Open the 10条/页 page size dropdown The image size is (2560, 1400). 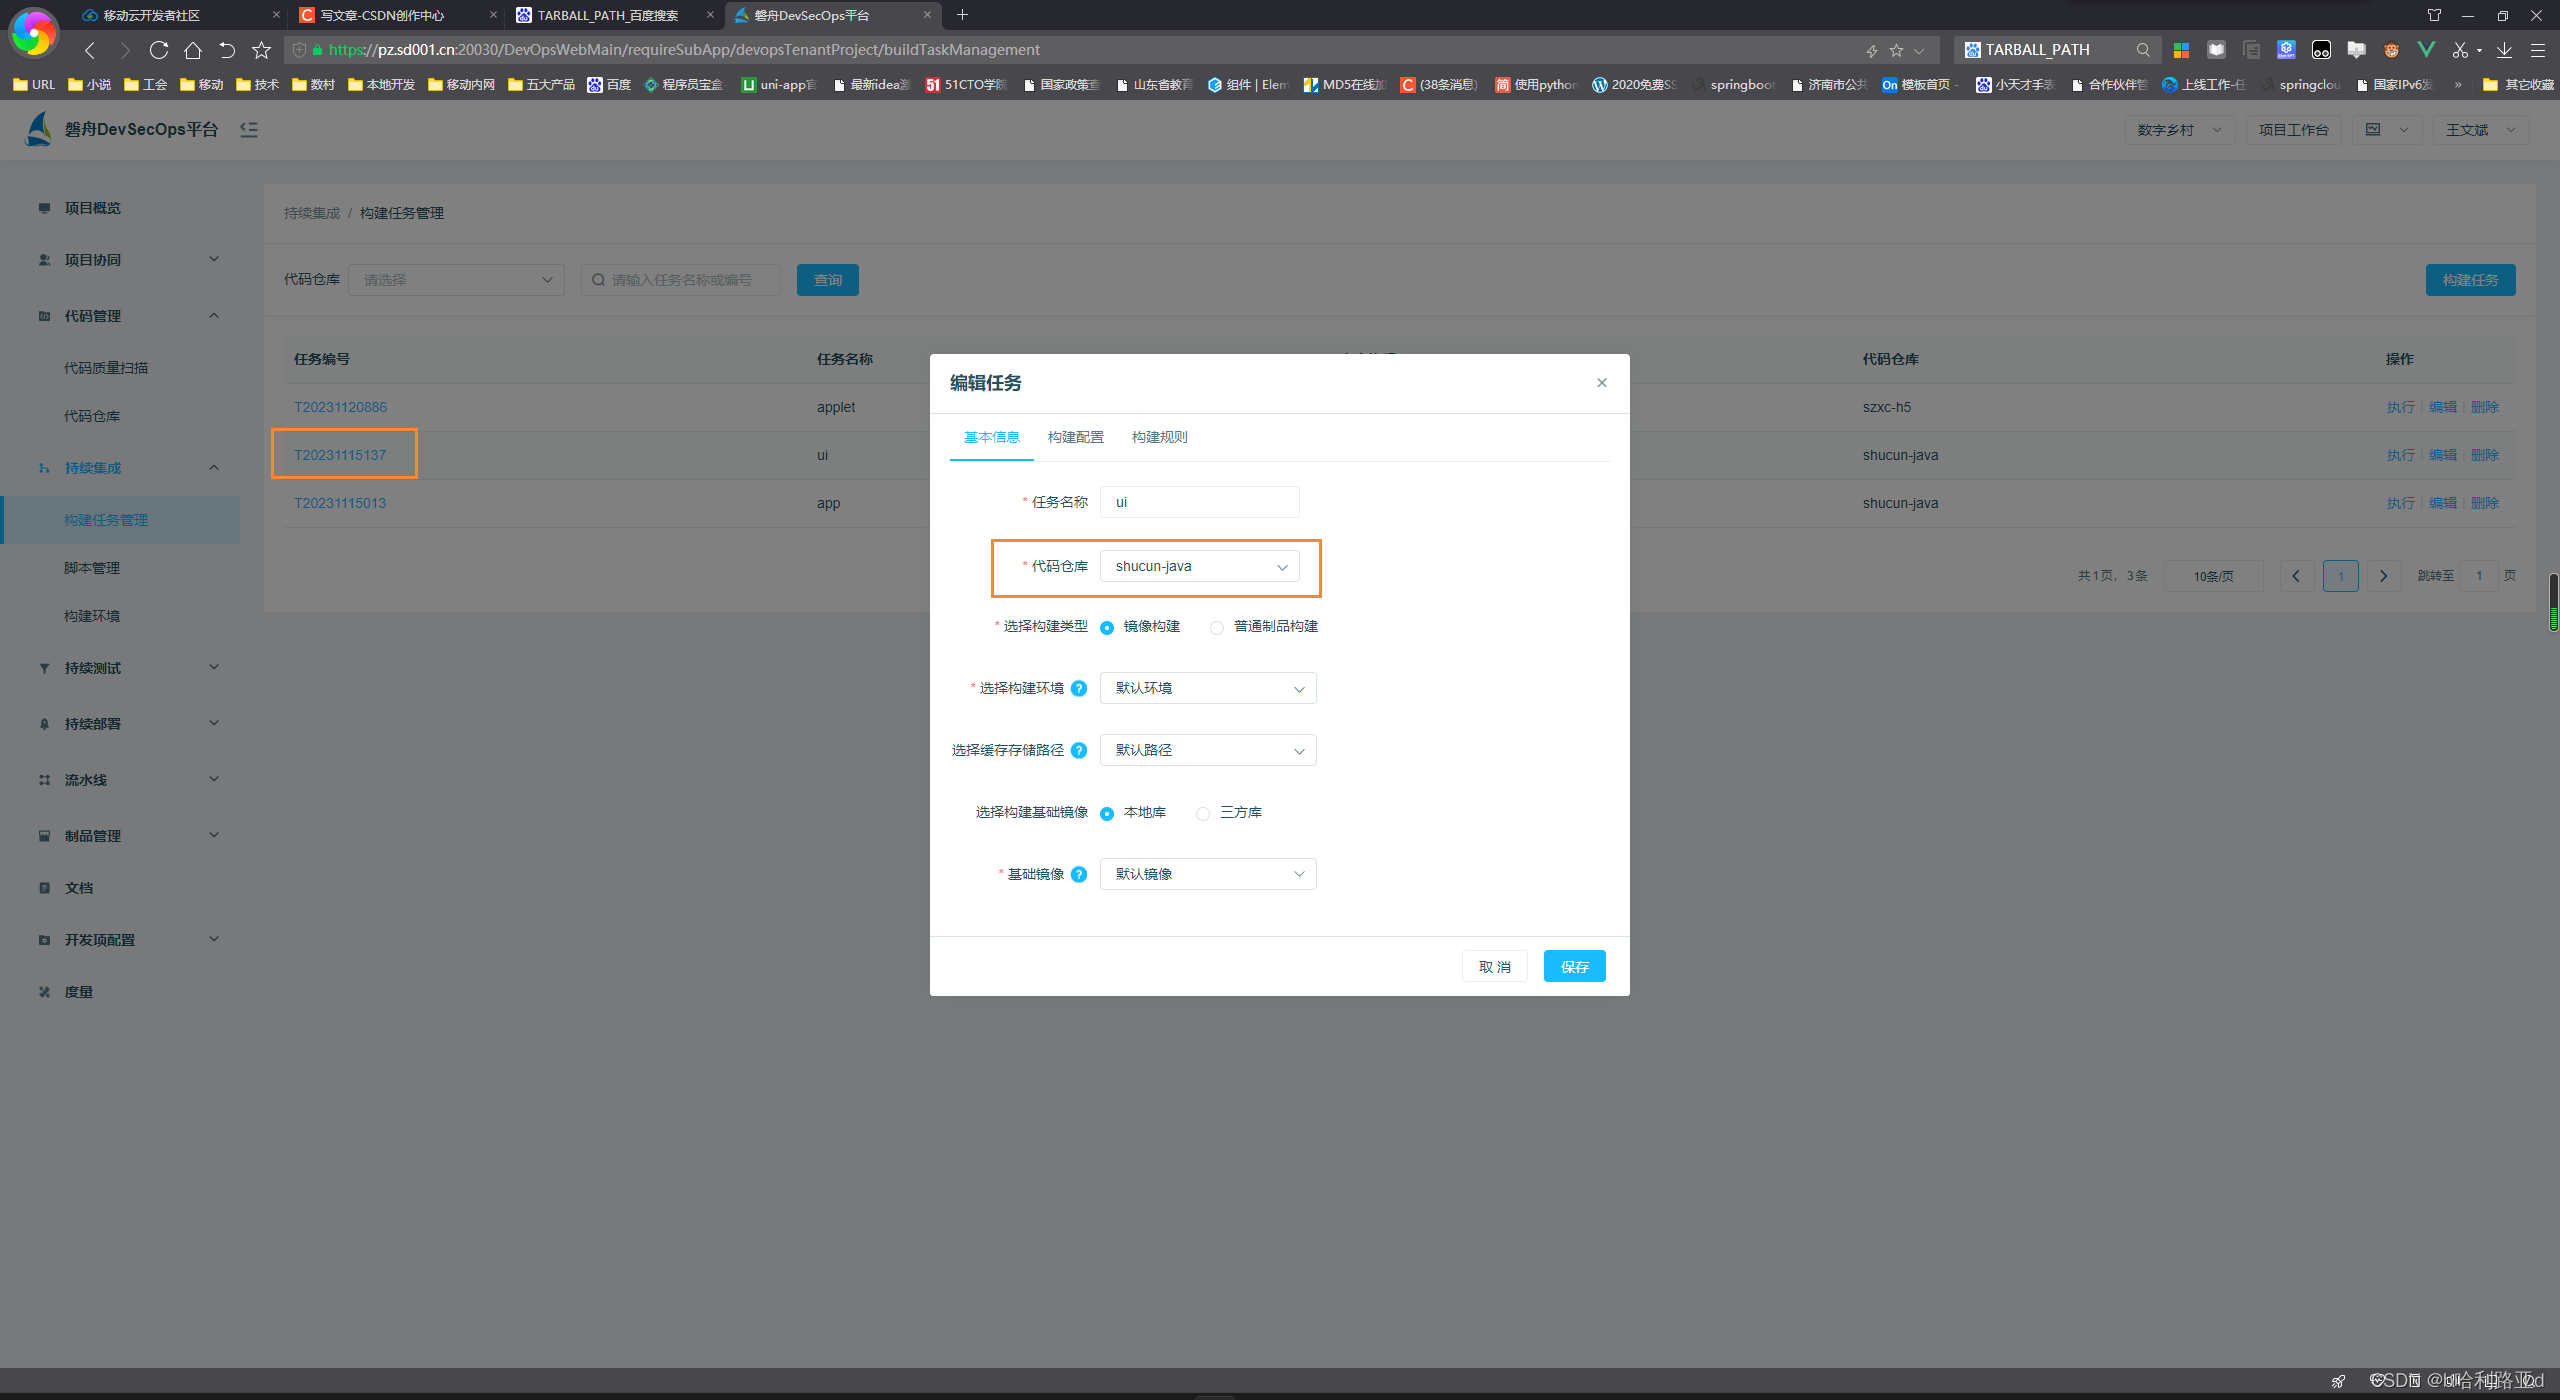pyautogui.click(x=2213, y=576)
